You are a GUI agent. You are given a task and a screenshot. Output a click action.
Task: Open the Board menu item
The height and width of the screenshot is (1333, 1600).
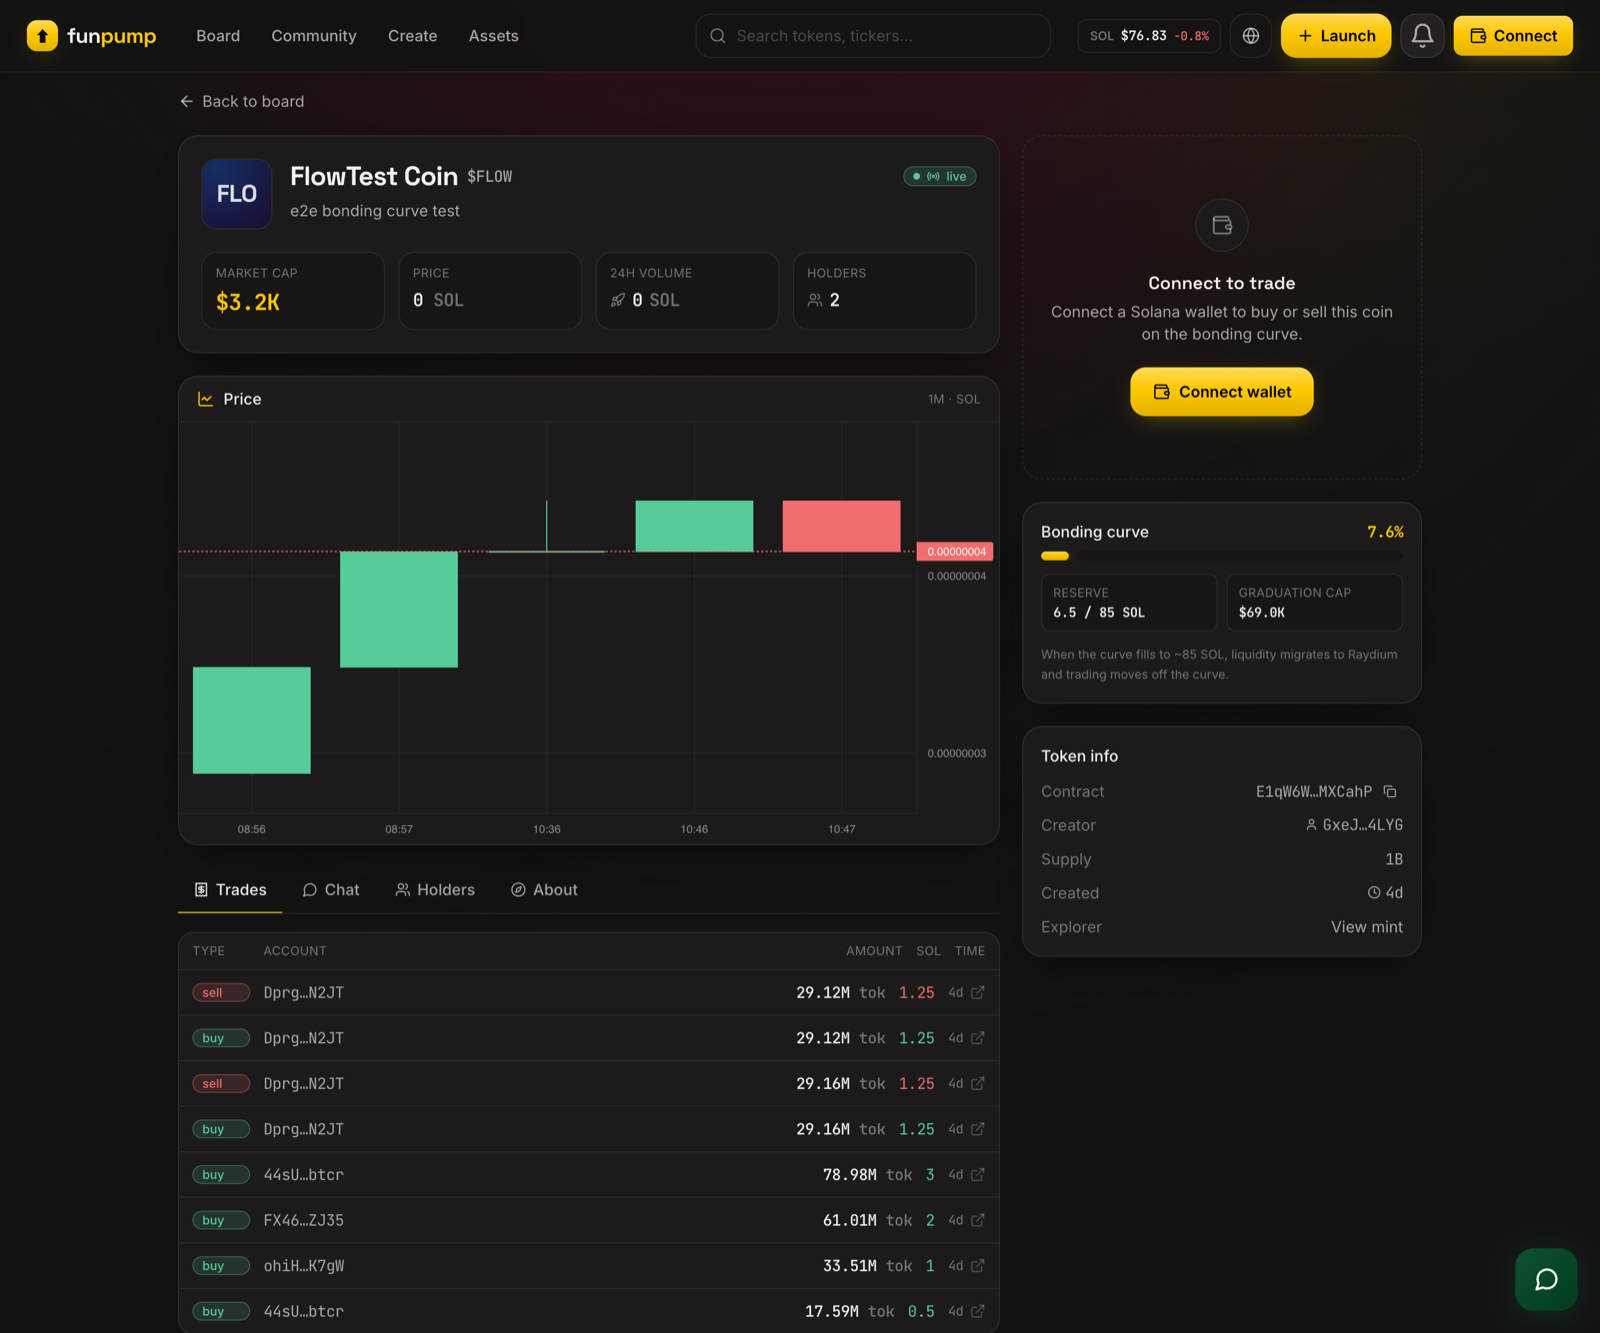pos(218,36)
